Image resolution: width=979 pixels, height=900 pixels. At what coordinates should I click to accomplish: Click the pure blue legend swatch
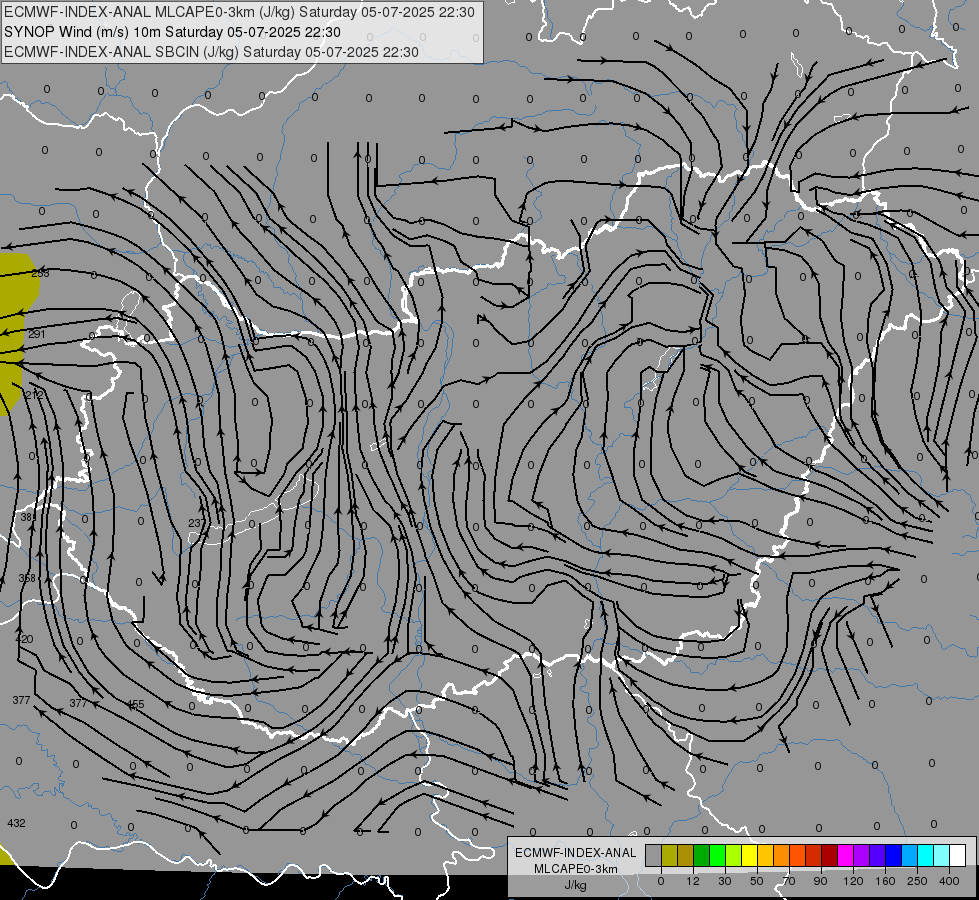click(893, 855)
